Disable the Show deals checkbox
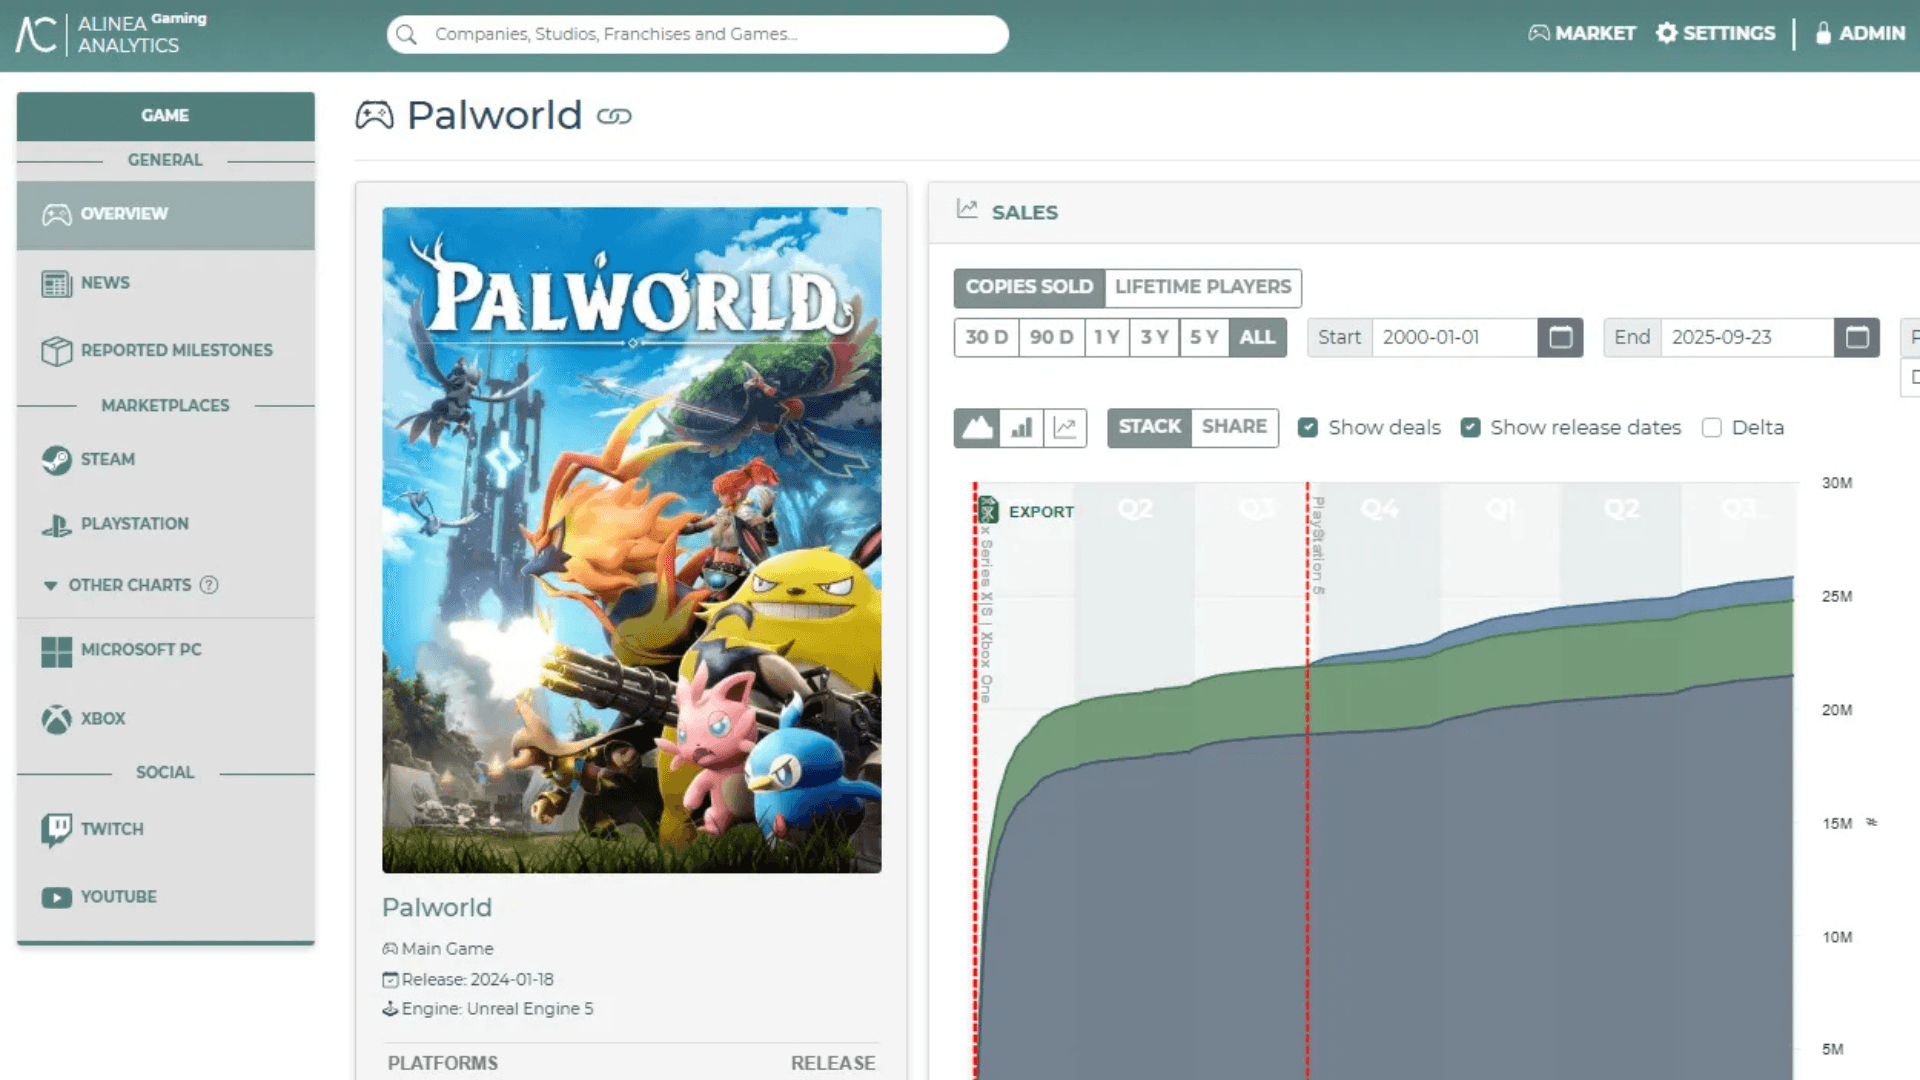Image resolution: width=1920 pixels, height=1080 pixels. tap(1308, 427)
